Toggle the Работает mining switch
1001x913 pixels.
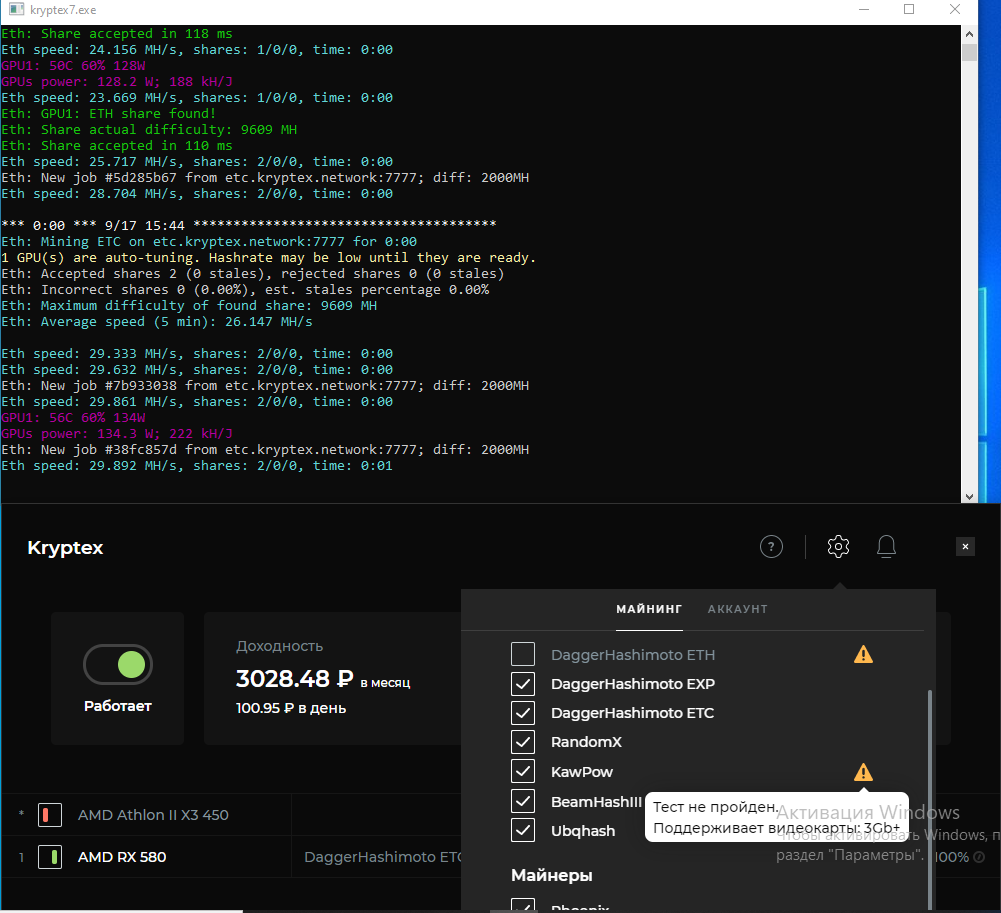[118, 664]
